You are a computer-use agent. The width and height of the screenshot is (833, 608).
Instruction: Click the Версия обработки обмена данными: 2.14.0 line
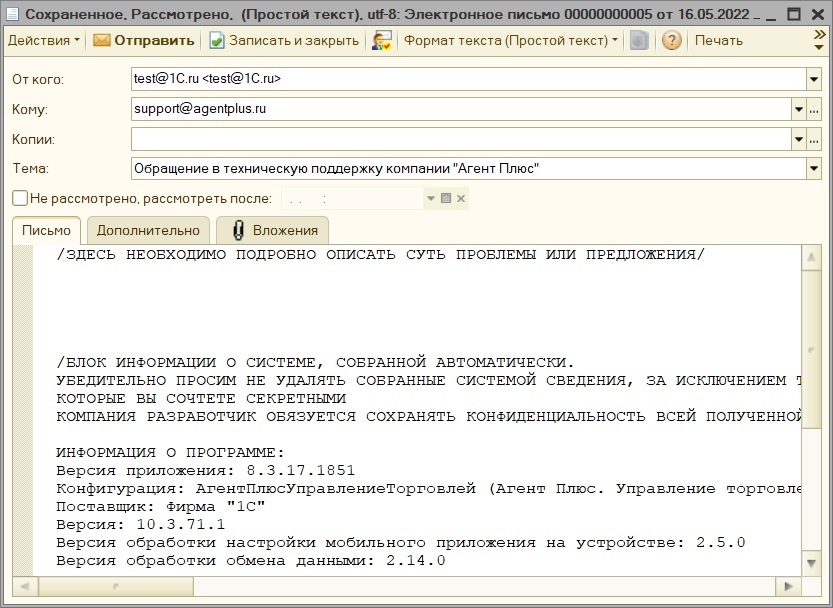coord(251,561)
